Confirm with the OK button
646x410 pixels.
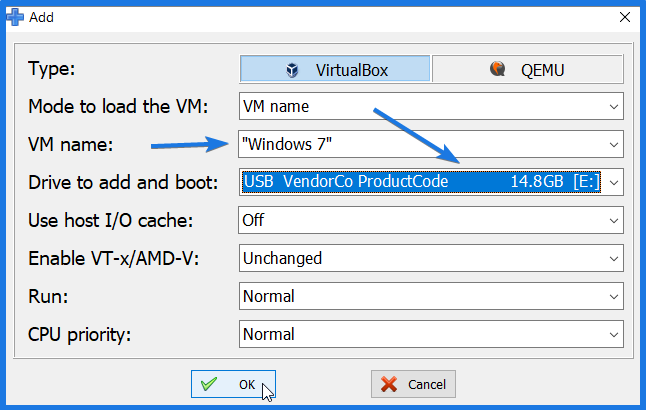click(x=233, y=384)
